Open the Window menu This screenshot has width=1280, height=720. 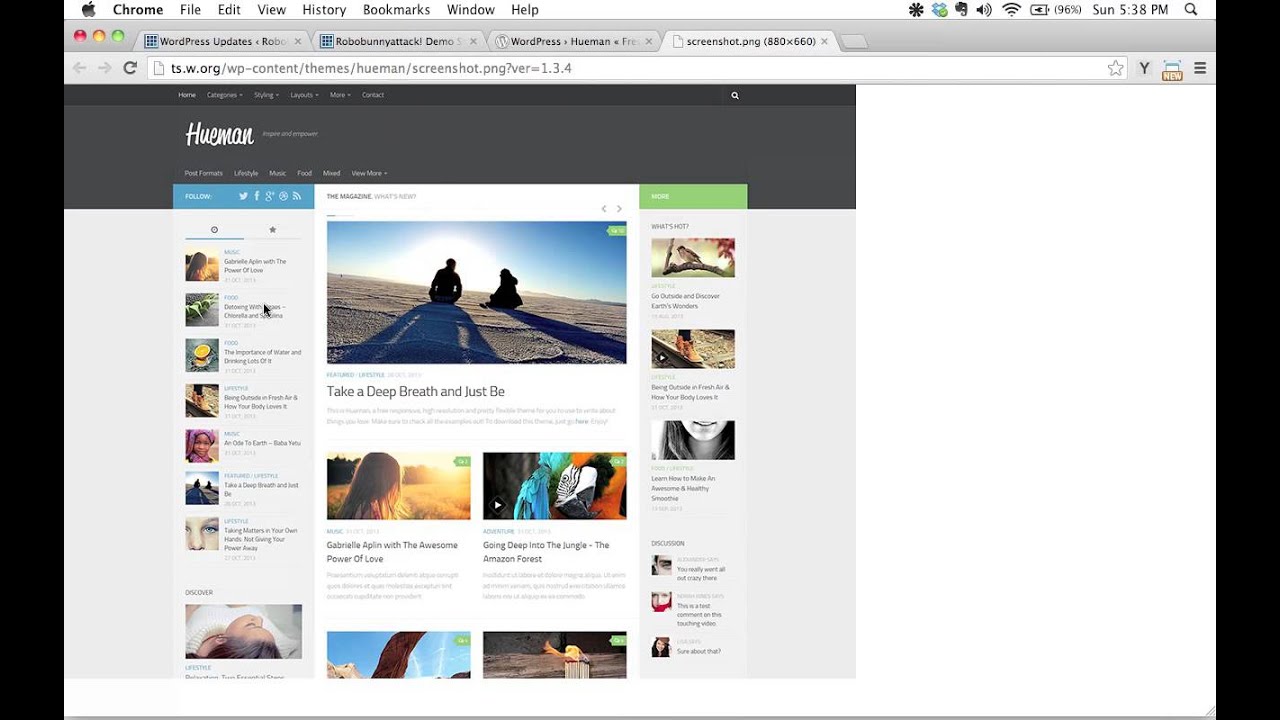coord(471,9)
